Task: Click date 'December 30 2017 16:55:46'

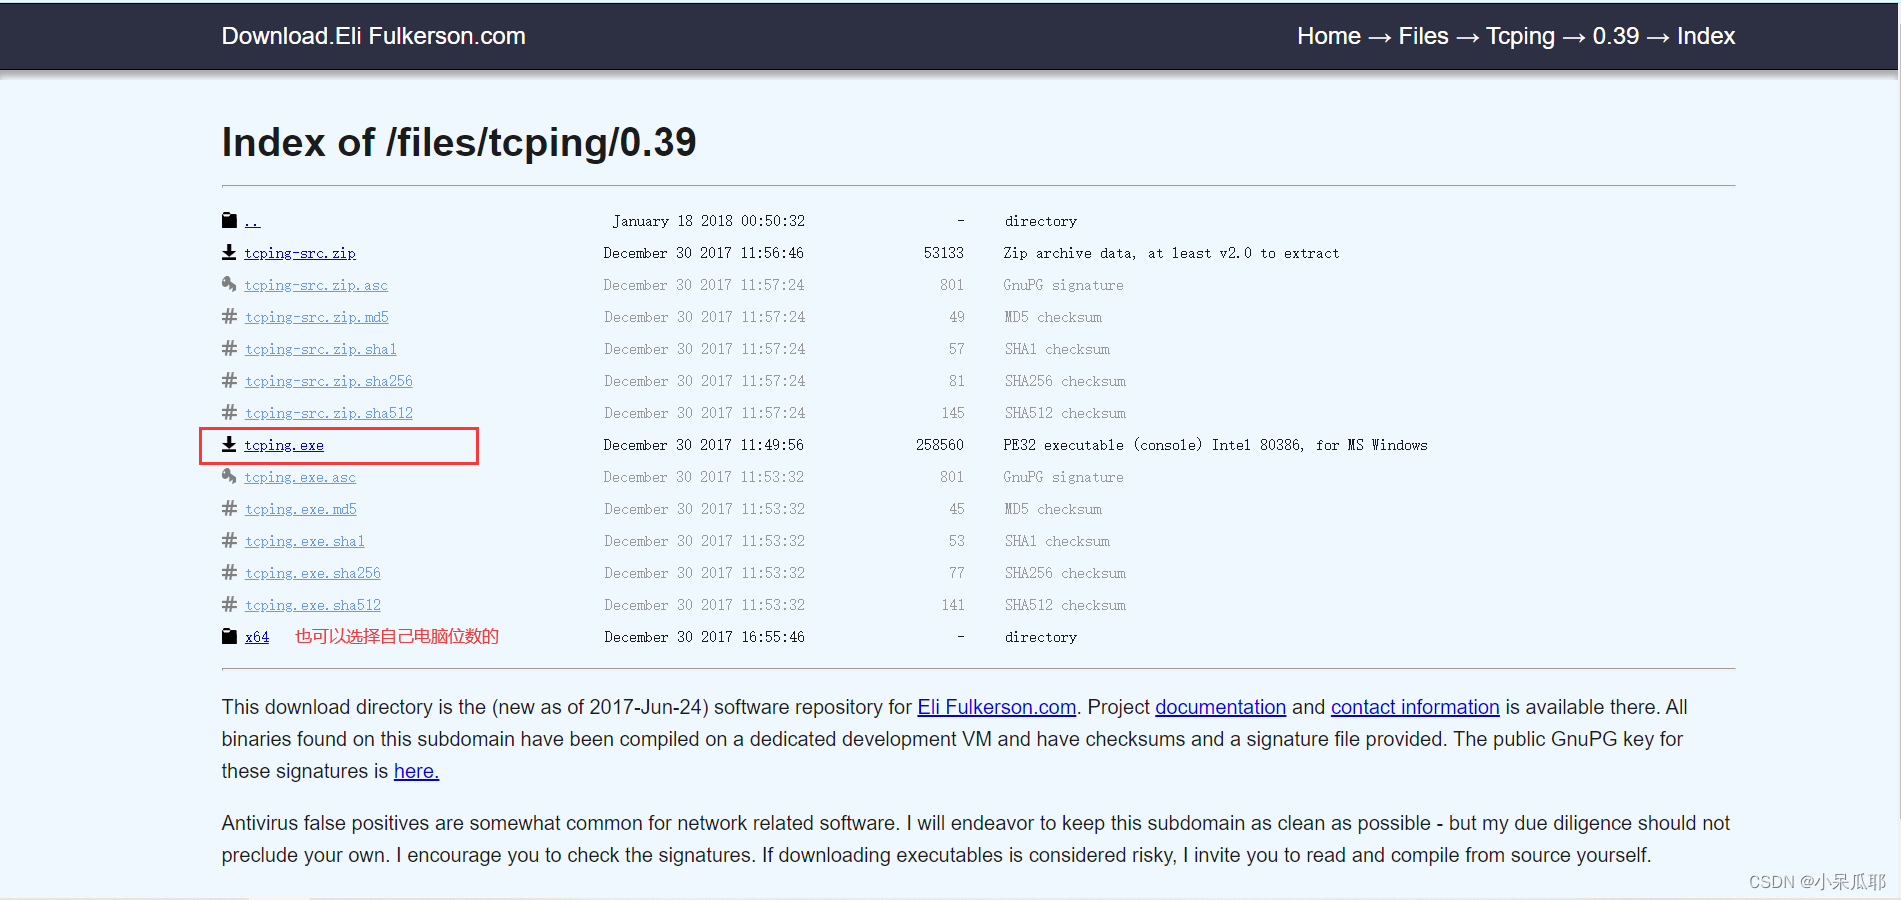Action: click(x=704, y=637)
